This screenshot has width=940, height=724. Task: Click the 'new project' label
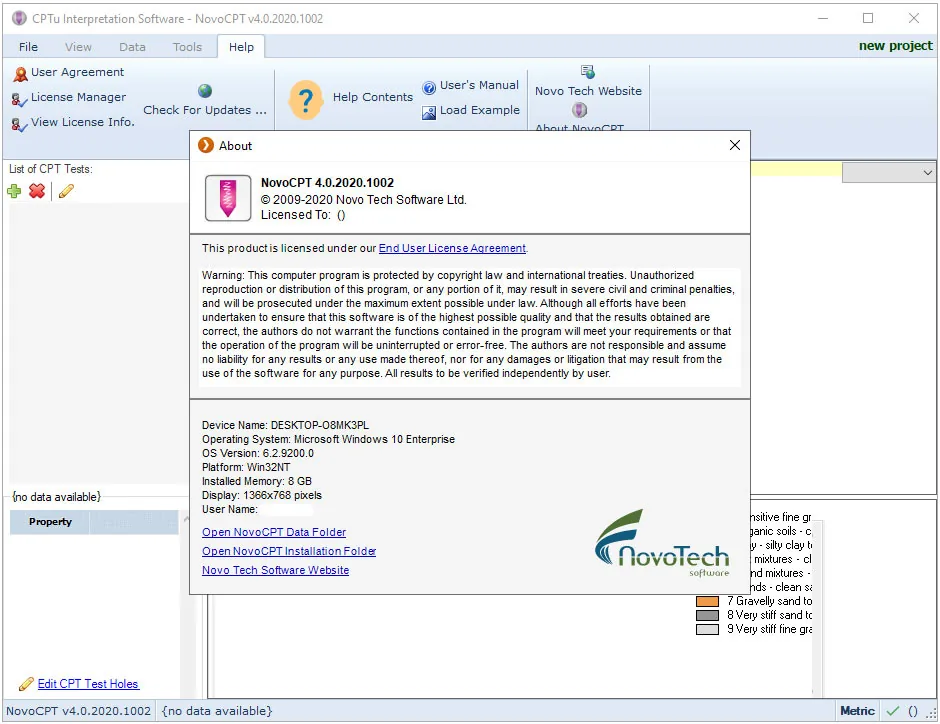896,46
